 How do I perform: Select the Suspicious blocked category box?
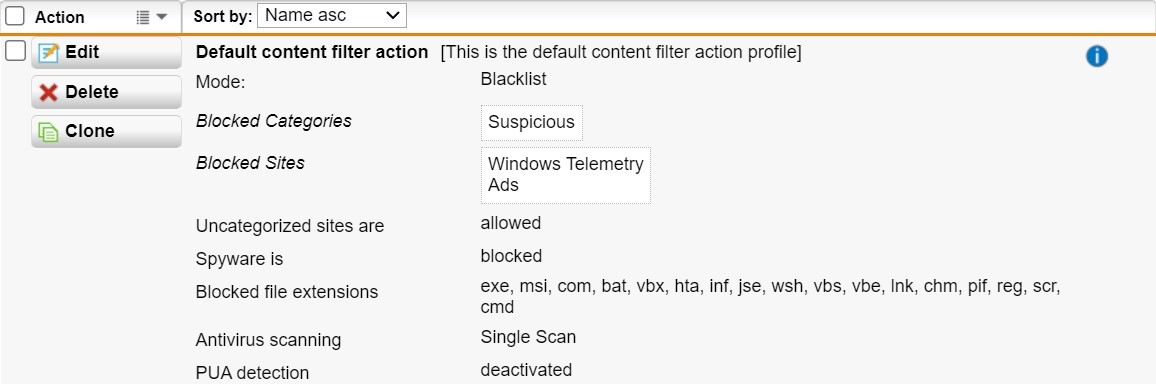[532, 122]
